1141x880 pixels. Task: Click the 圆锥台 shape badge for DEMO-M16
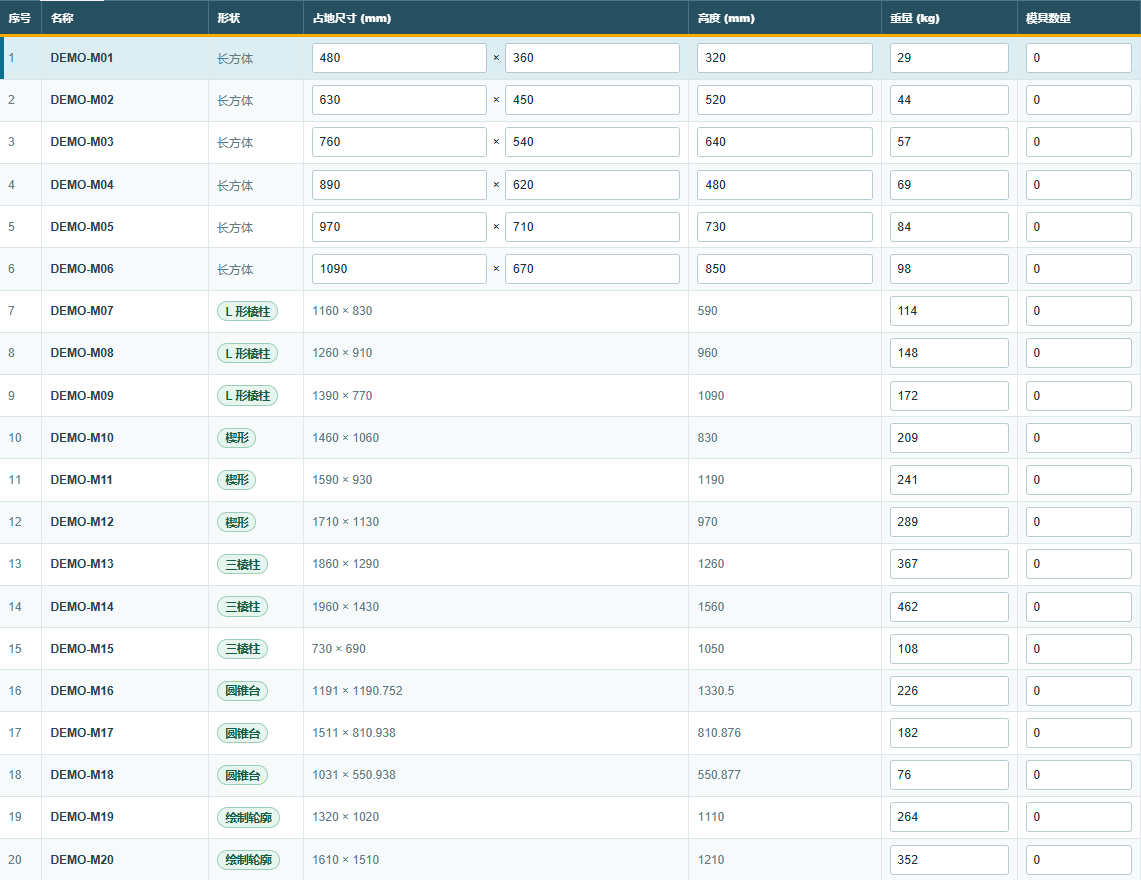[242, 691]
